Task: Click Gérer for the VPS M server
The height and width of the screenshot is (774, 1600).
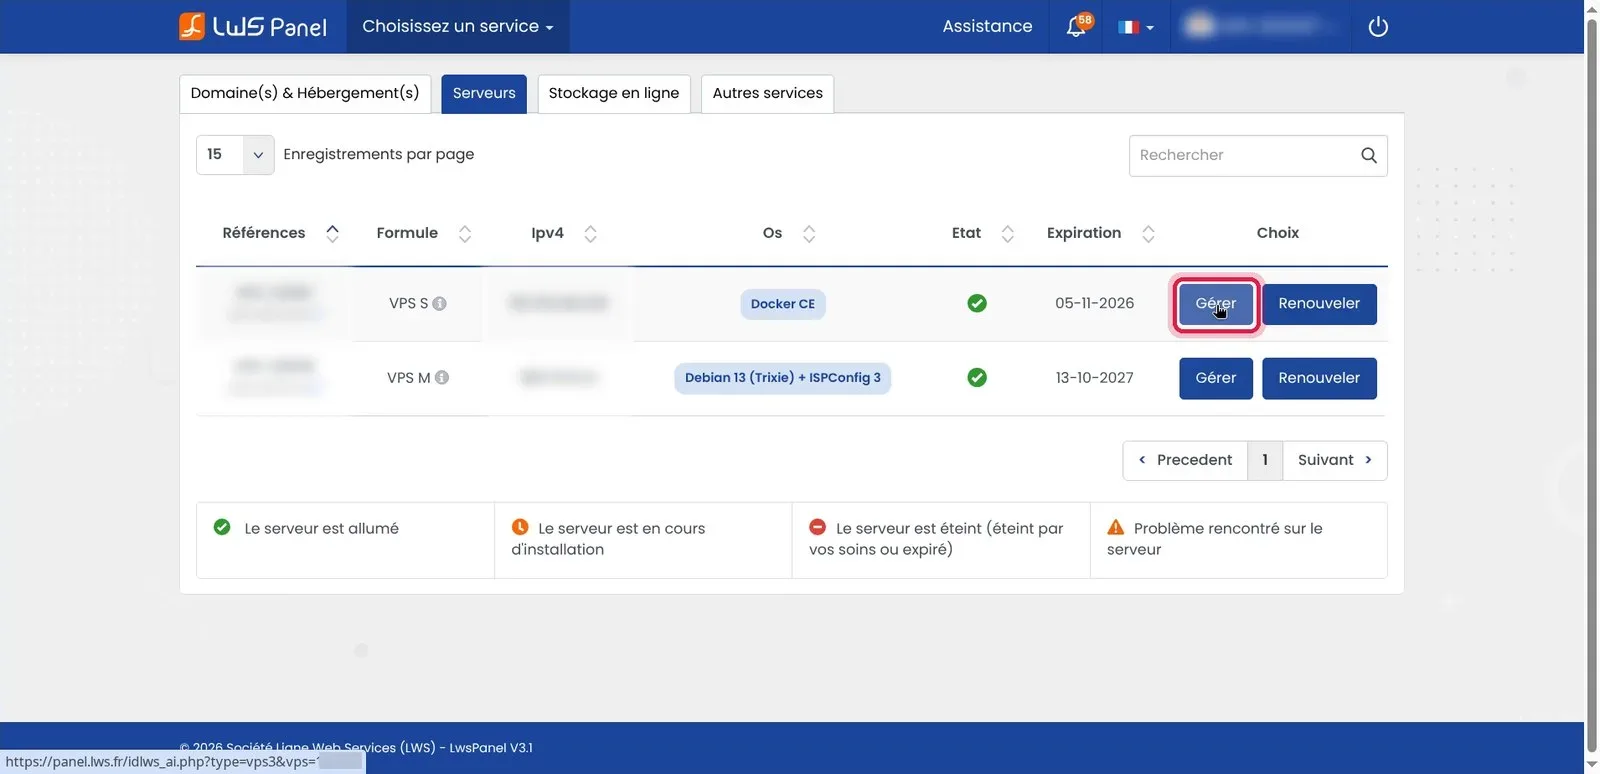Action: (1216, 379)
